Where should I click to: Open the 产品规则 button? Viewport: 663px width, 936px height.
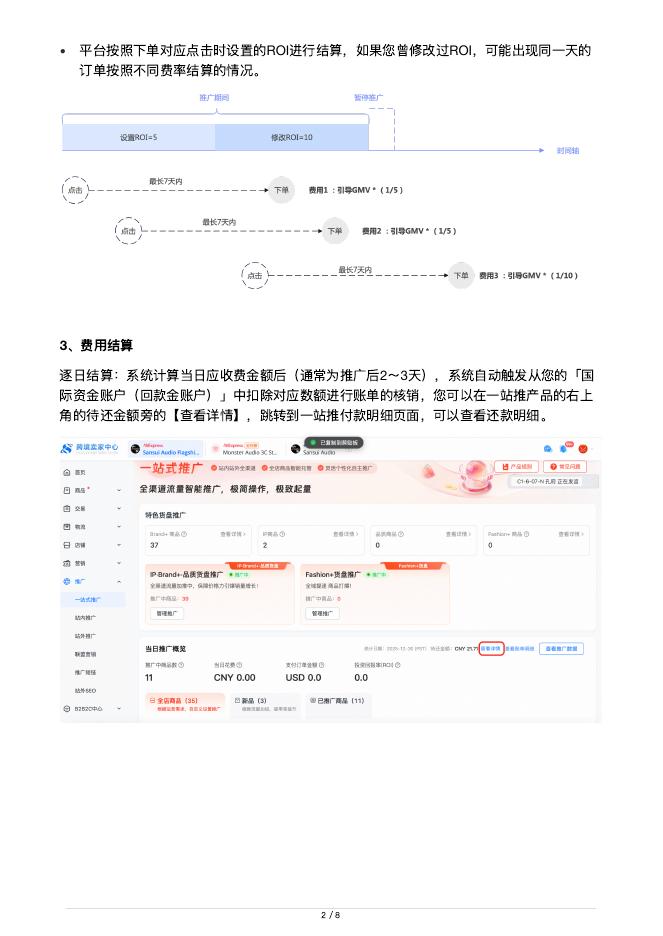[517, 466]
